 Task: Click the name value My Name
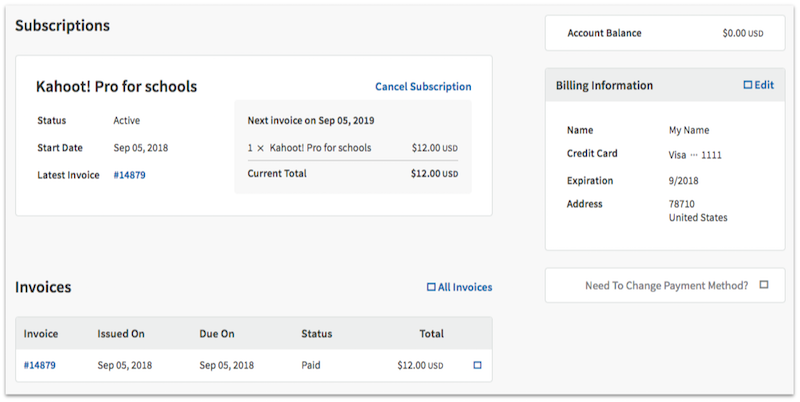click(689, 130)
